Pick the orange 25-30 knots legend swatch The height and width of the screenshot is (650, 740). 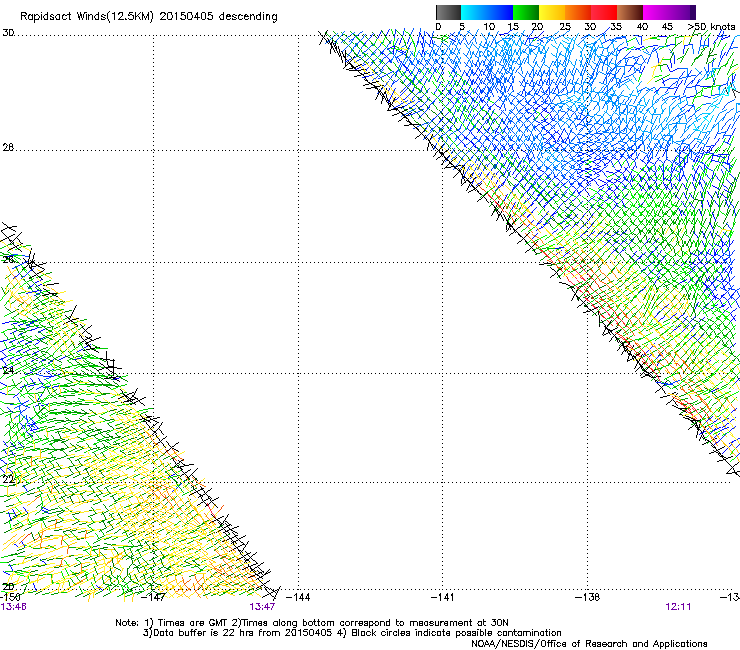click(578, 12)
